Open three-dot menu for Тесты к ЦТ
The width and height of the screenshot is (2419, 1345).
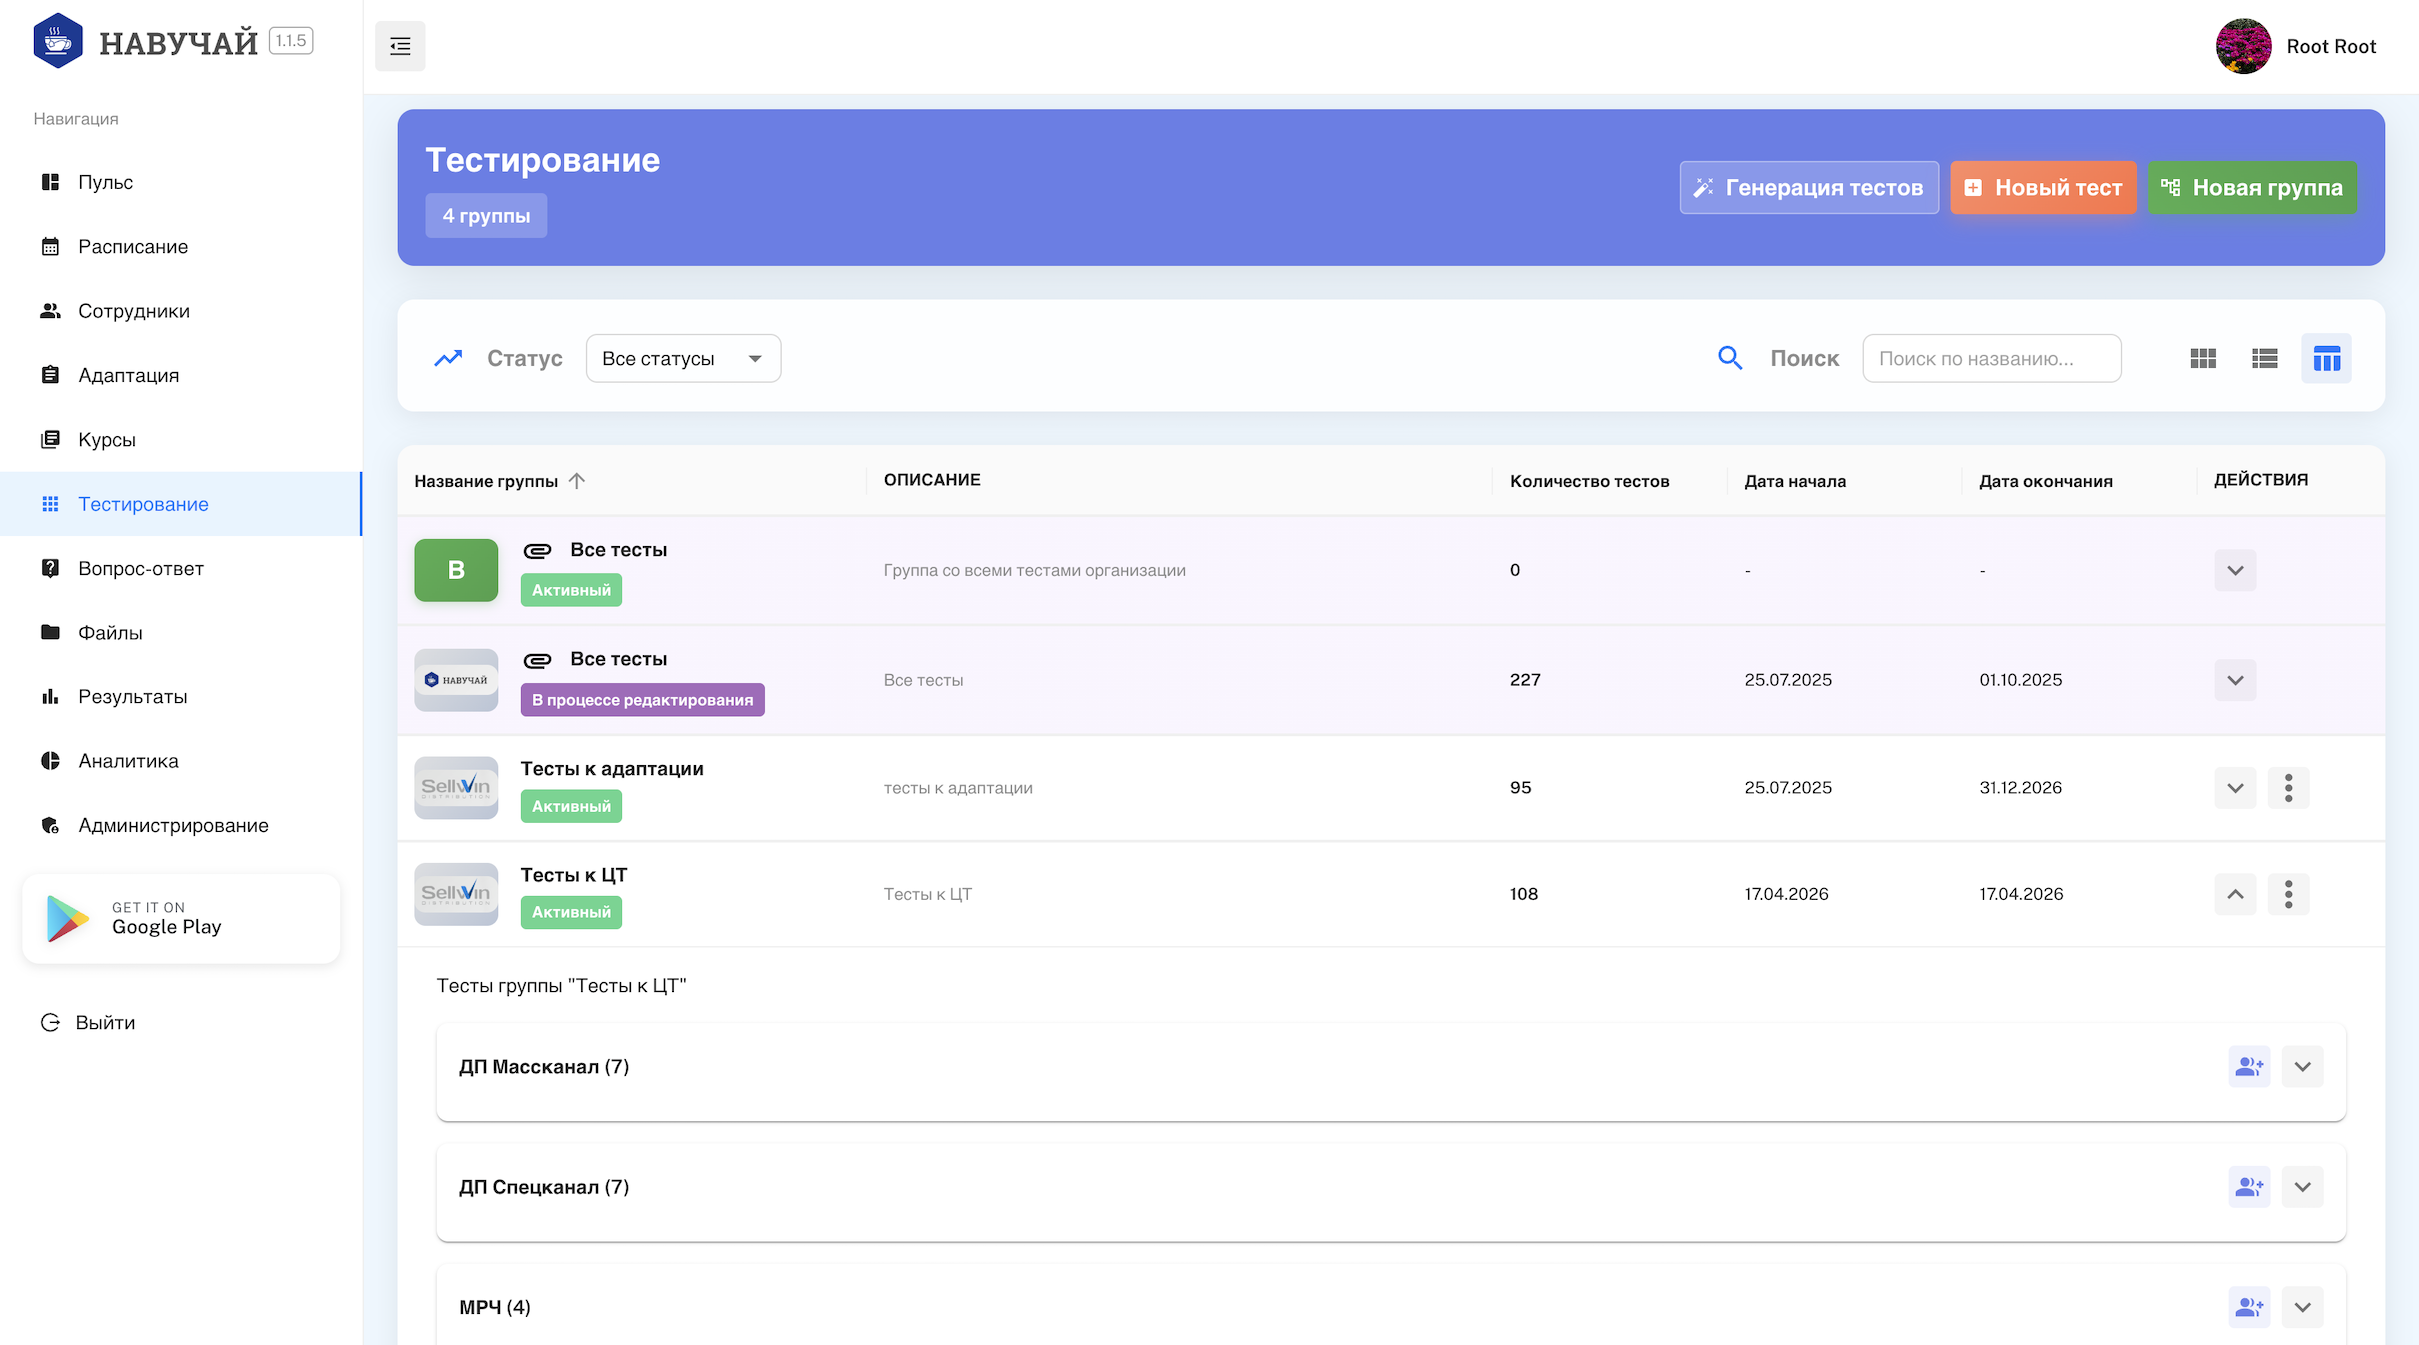(x=2288, y=894)
